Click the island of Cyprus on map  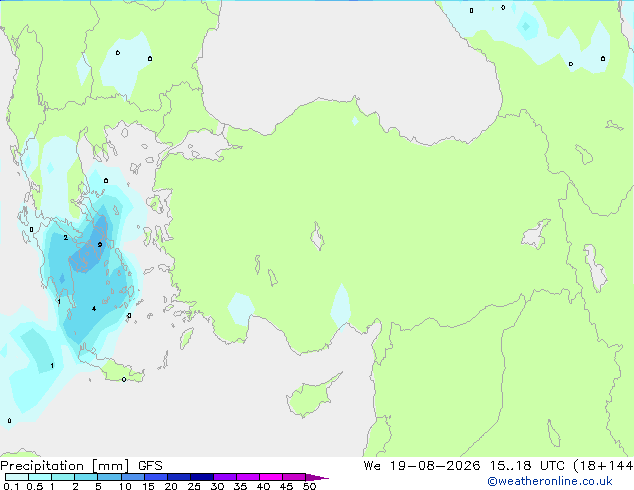coord(311,395)
